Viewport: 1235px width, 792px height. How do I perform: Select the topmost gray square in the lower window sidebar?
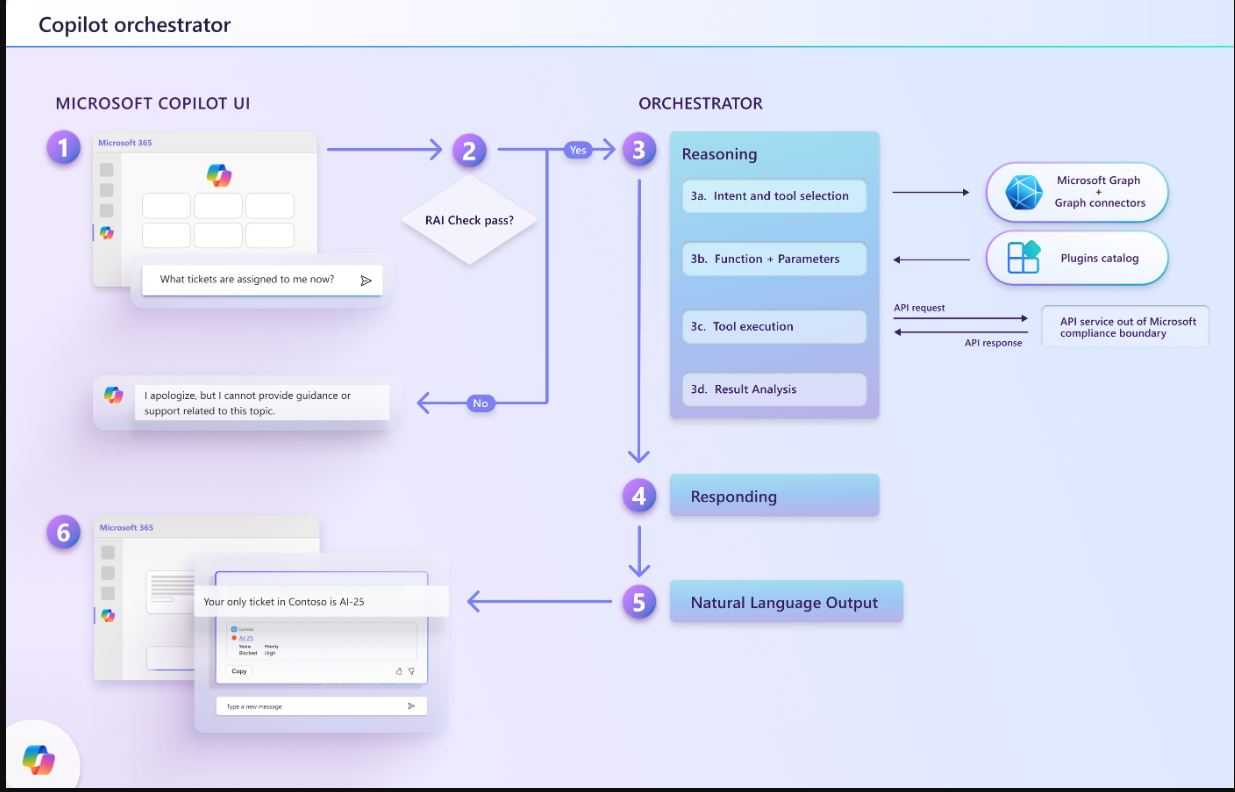coord(107,553)
